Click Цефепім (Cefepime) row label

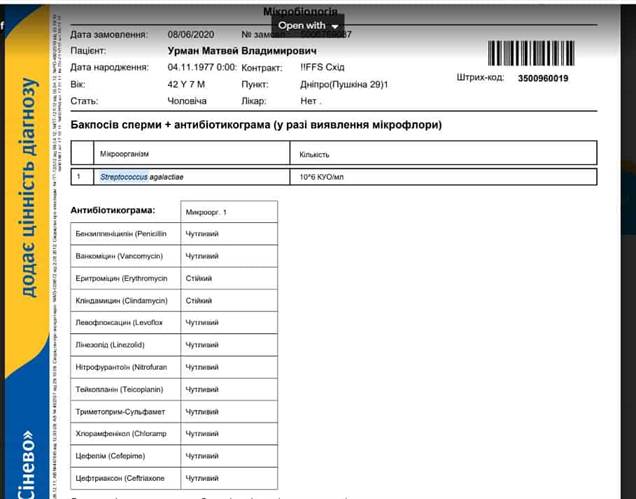pyautogui.click(x=110, y=456)
